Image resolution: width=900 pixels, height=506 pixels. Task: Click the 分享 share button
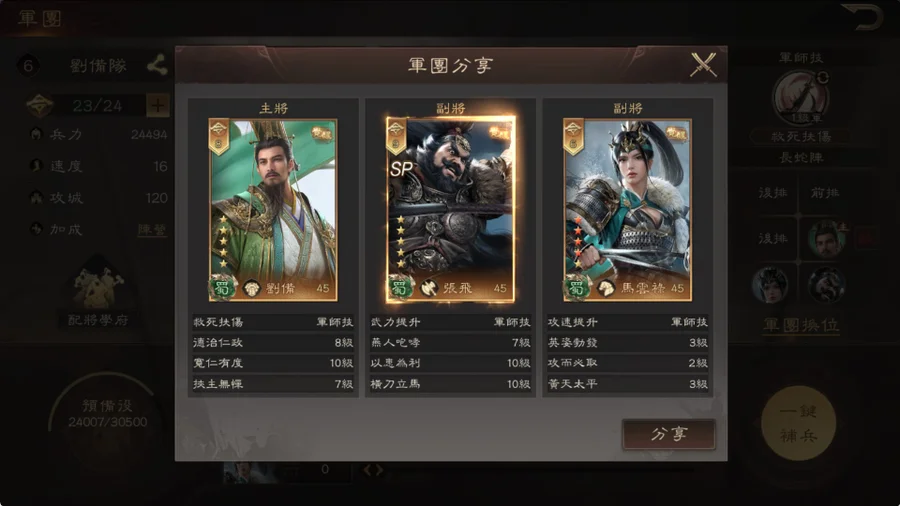pyautogui.click(x=669, y=434)
